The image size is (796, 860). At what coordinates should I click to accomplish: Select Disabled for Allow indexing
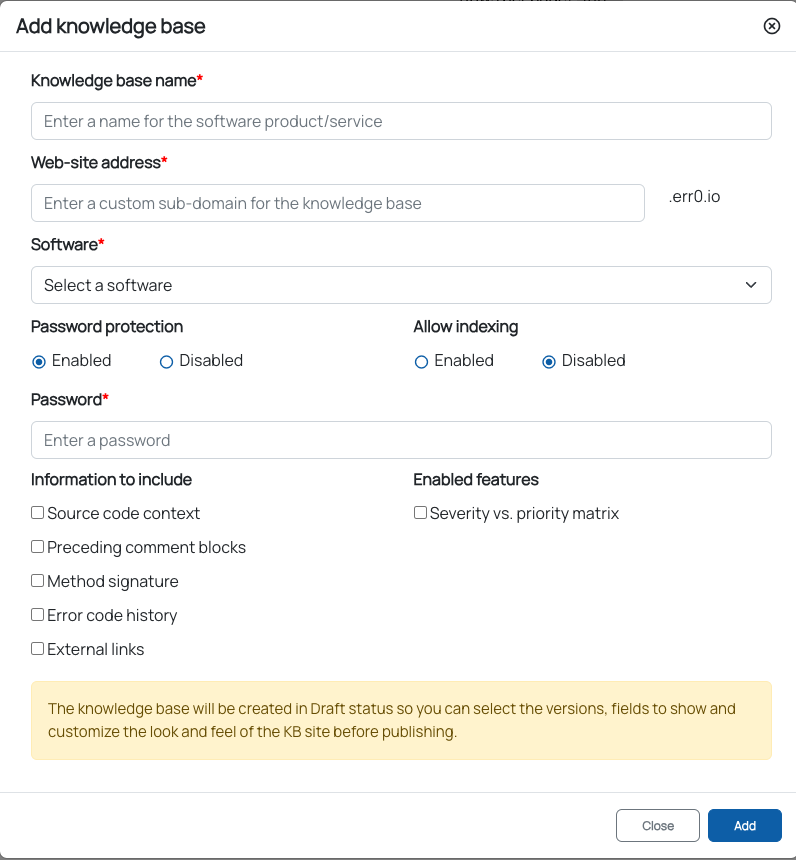coord(549,361)
